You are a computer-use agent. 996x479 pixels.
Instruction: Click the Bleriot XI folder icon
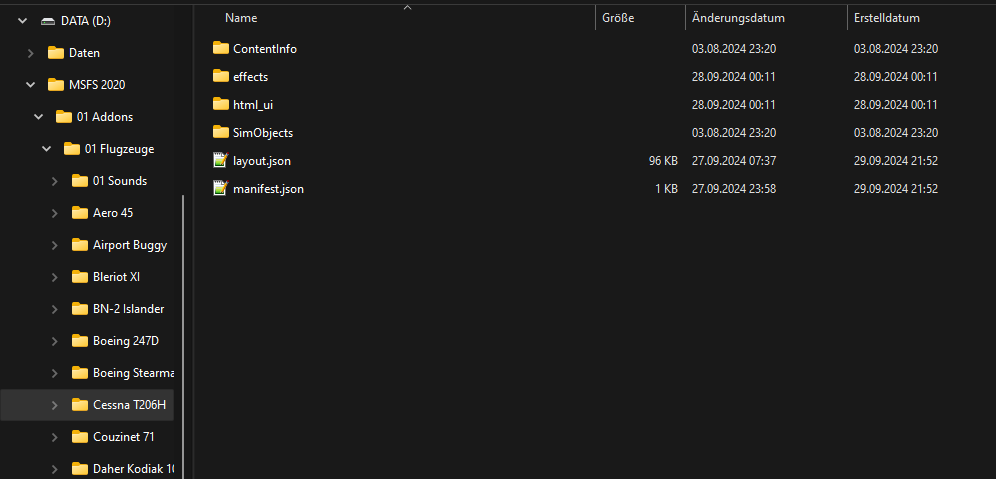click(x=79, y=277)
